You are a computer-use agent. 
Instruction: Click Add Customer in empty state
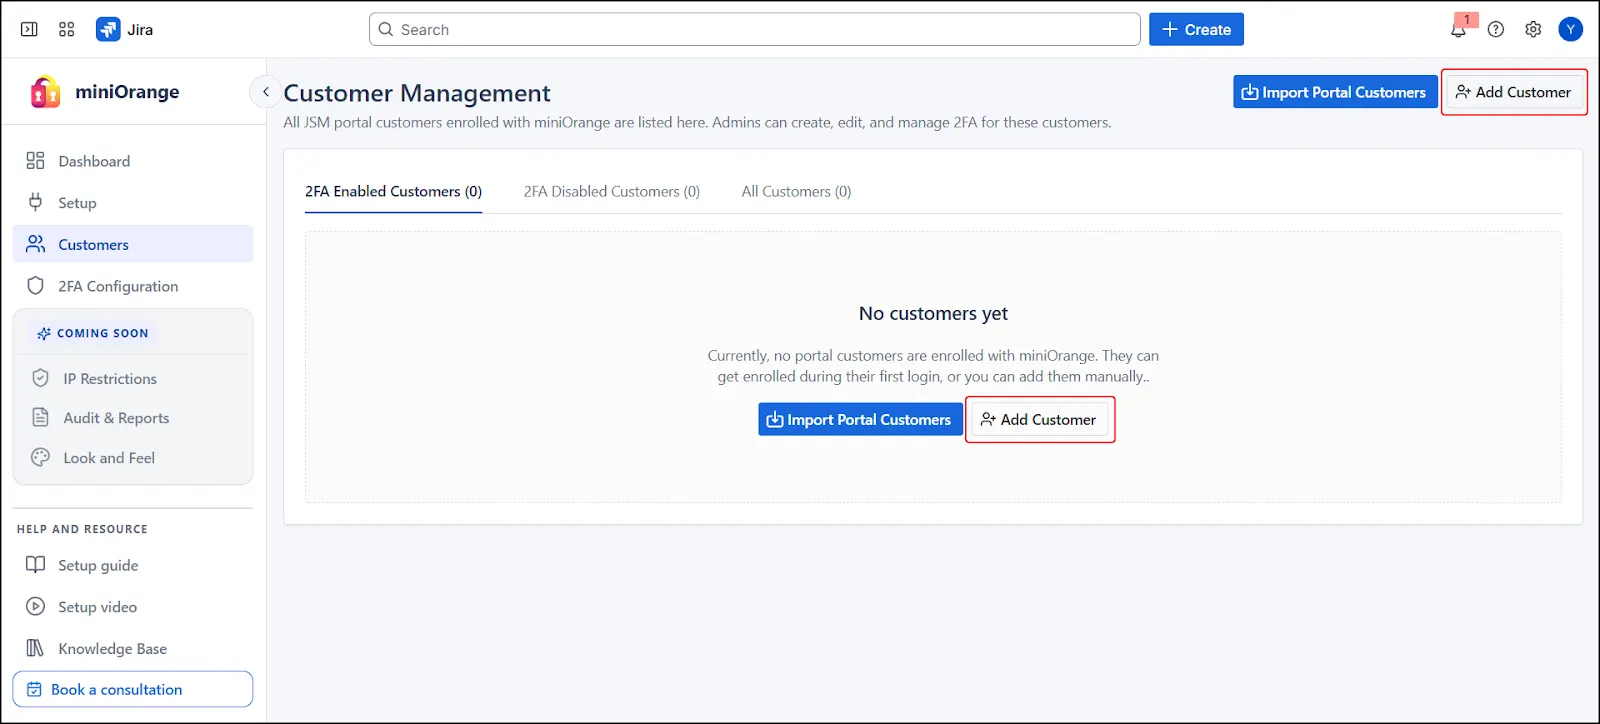click(1040, 420)
